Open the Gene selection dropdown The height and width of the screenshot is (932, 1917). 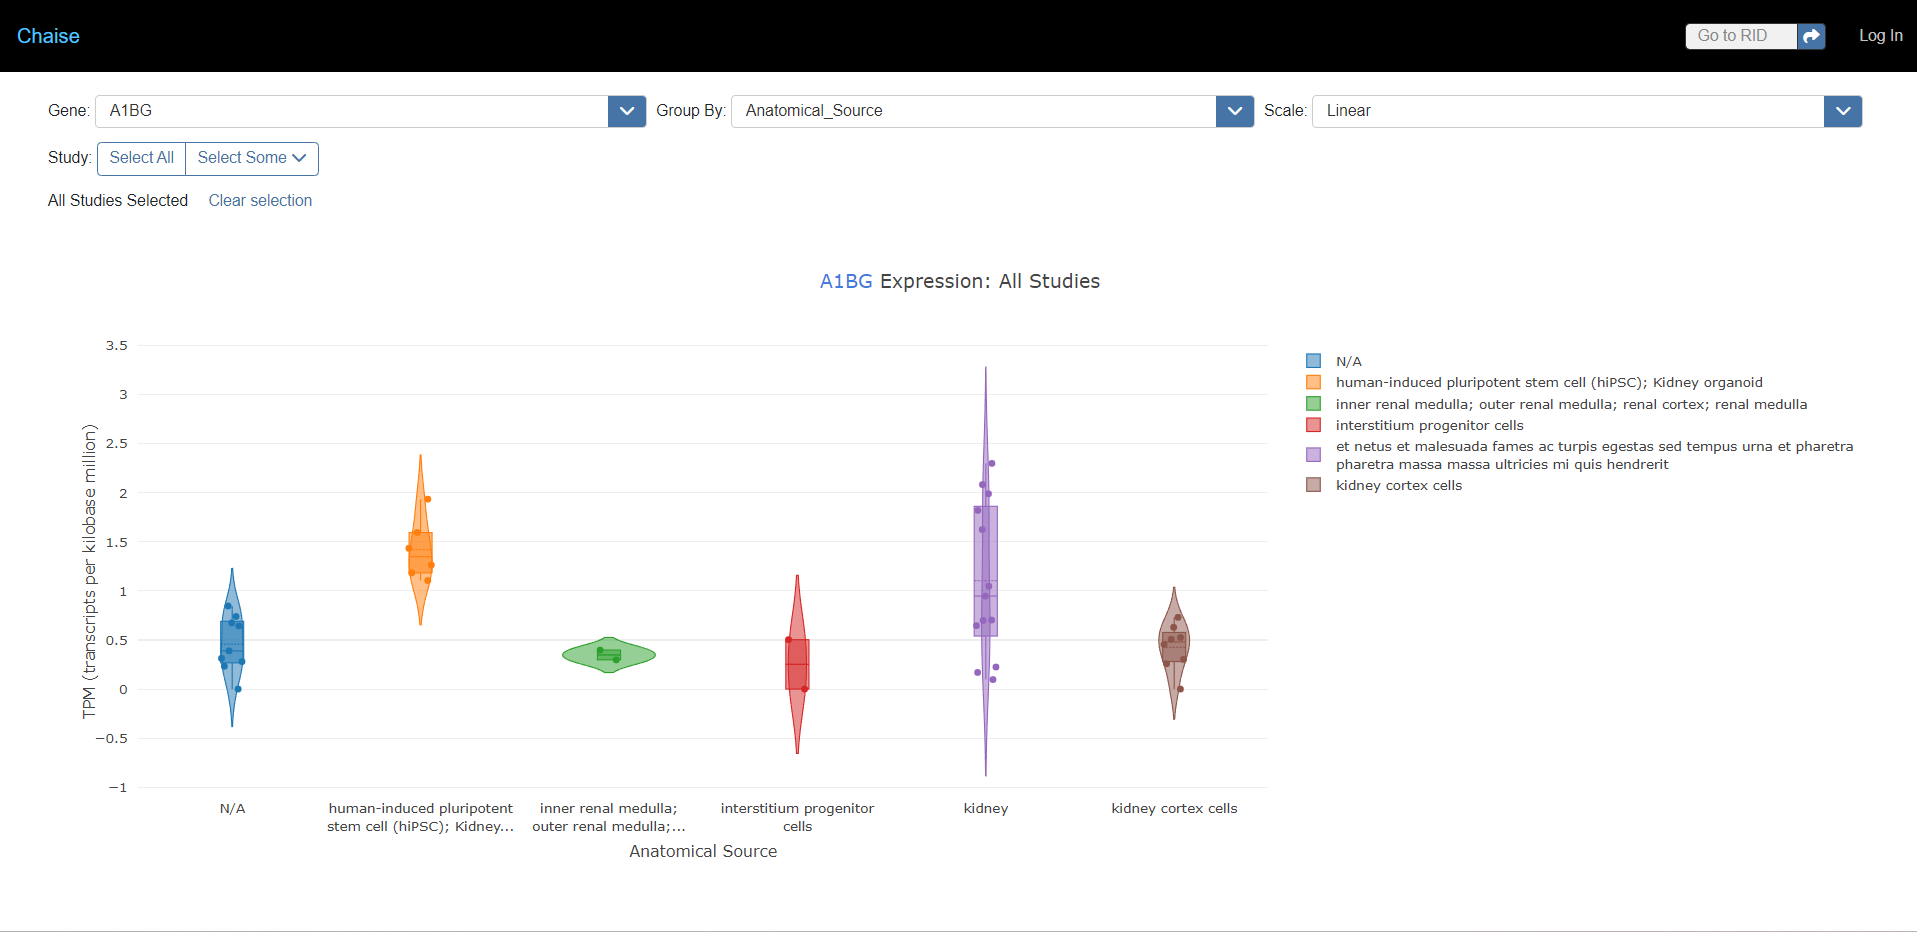[x=626, y=111]
